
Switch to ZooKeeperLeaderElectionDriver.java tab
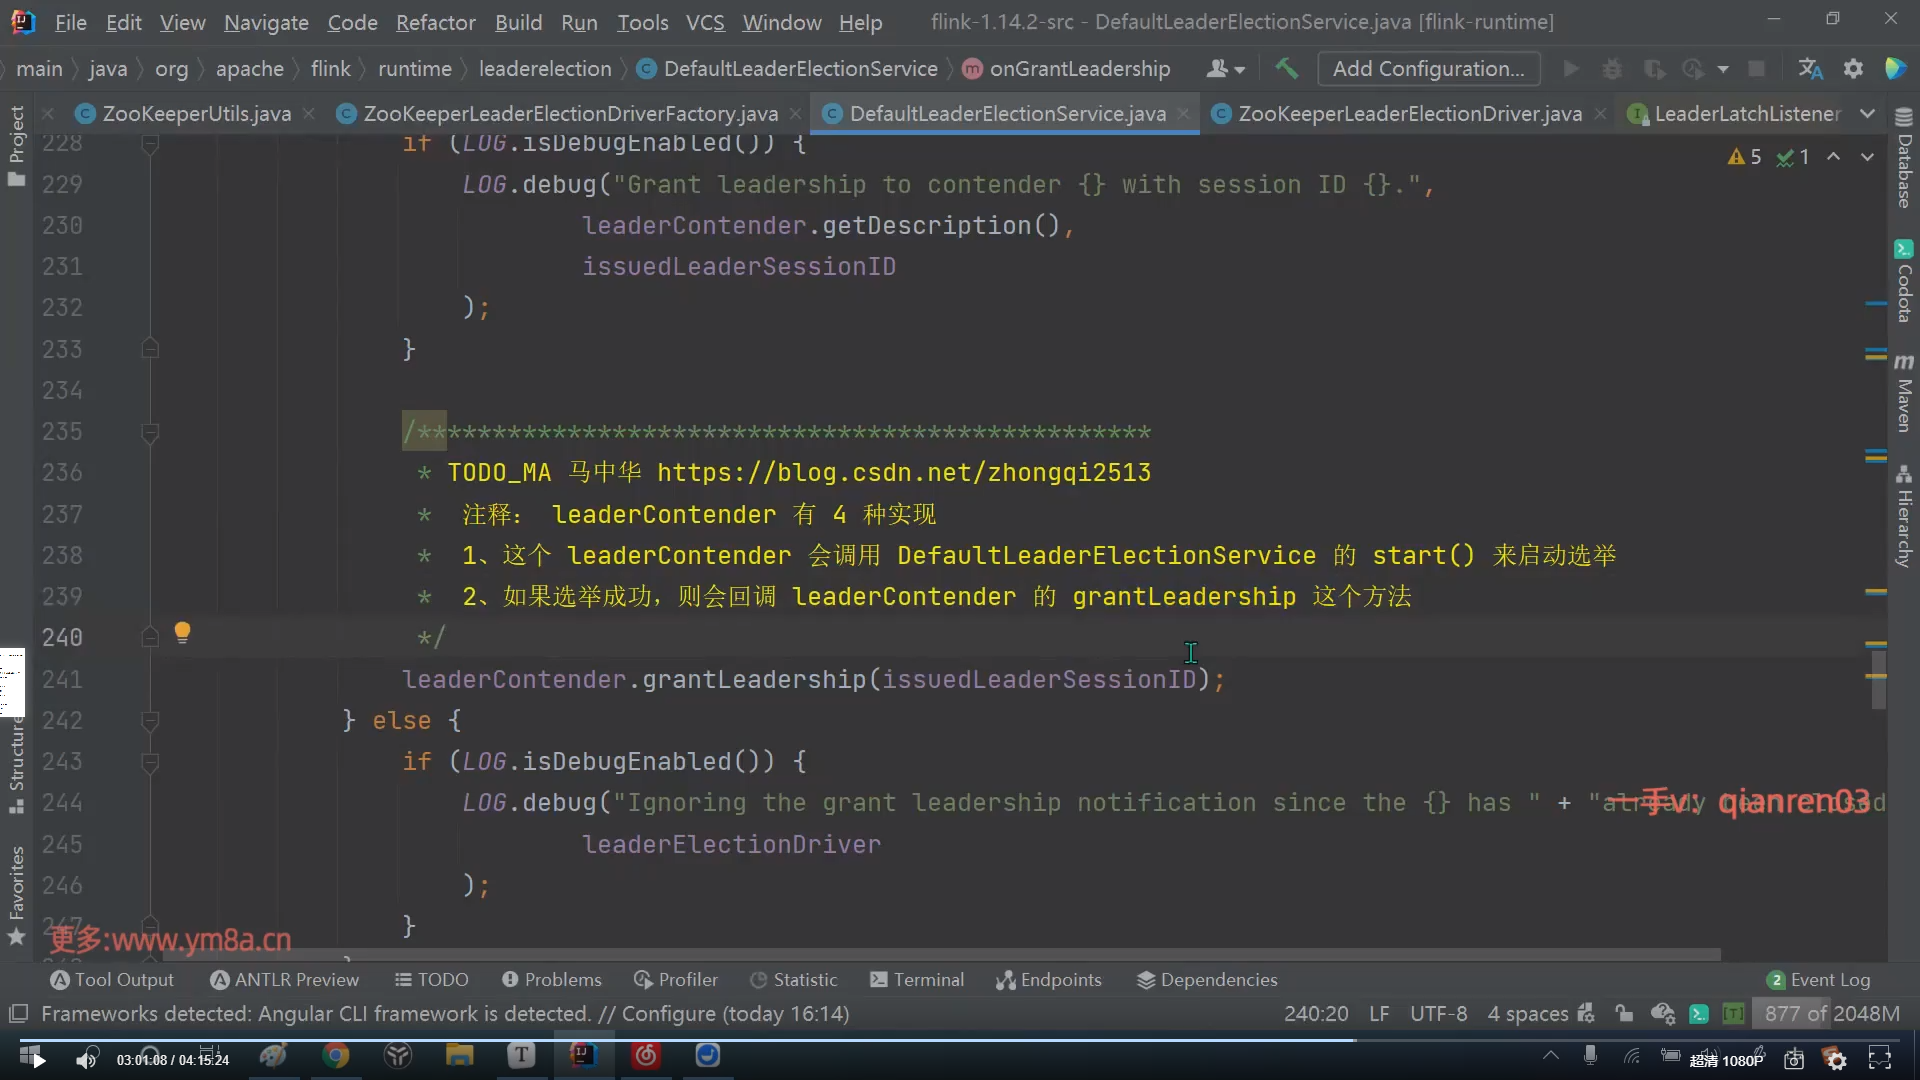pyautogui.click(x=1409, y=114)
